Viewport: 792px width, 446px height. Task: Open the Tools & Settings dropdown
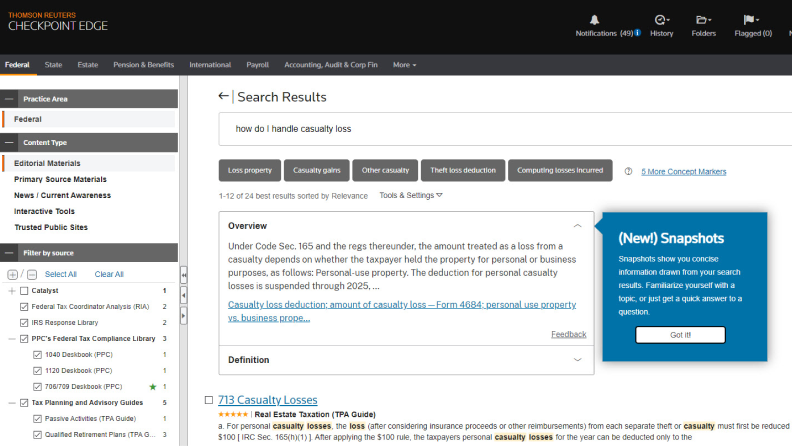tap(410, 195)
